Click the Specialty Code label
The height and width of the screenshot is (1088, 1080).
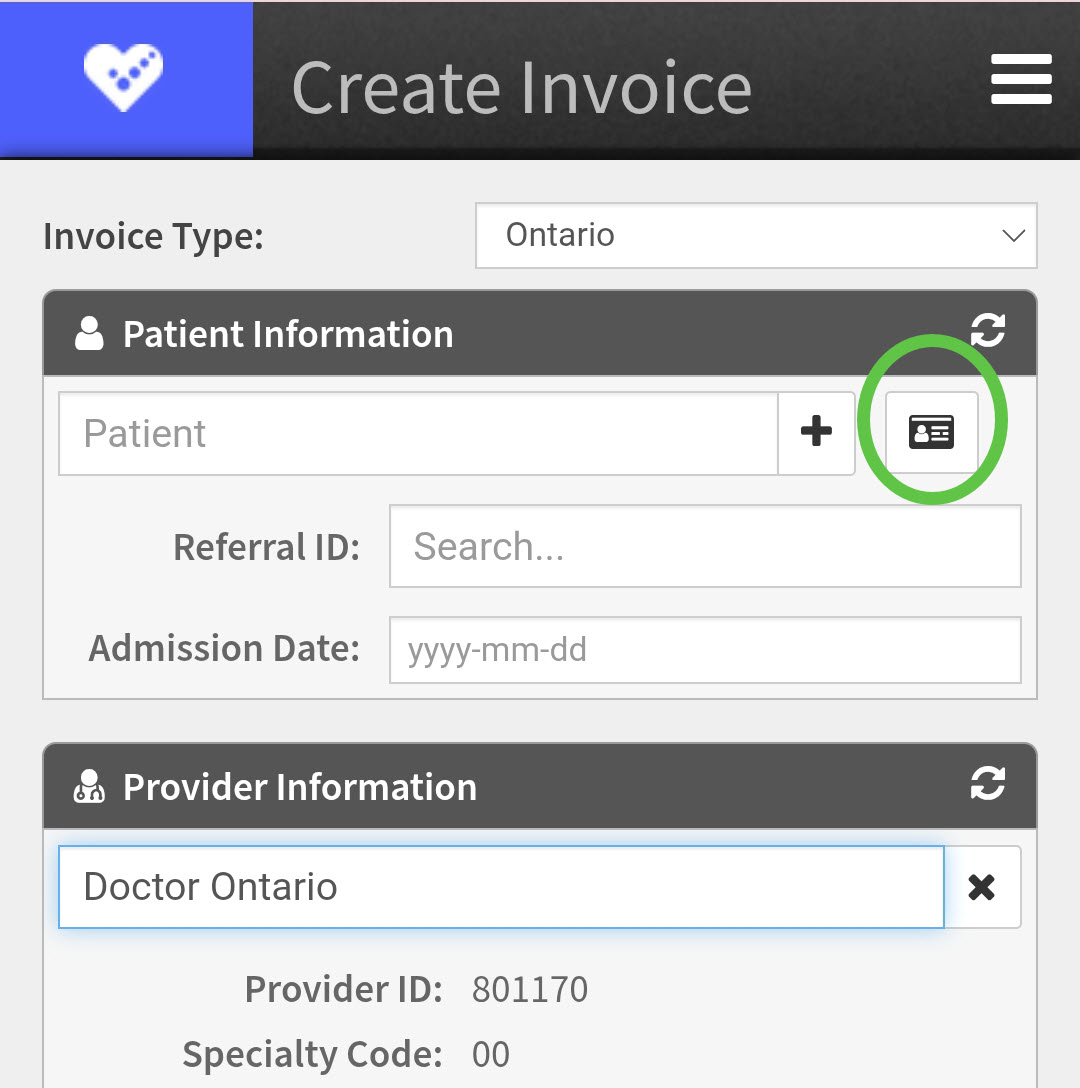point(312,1055)
